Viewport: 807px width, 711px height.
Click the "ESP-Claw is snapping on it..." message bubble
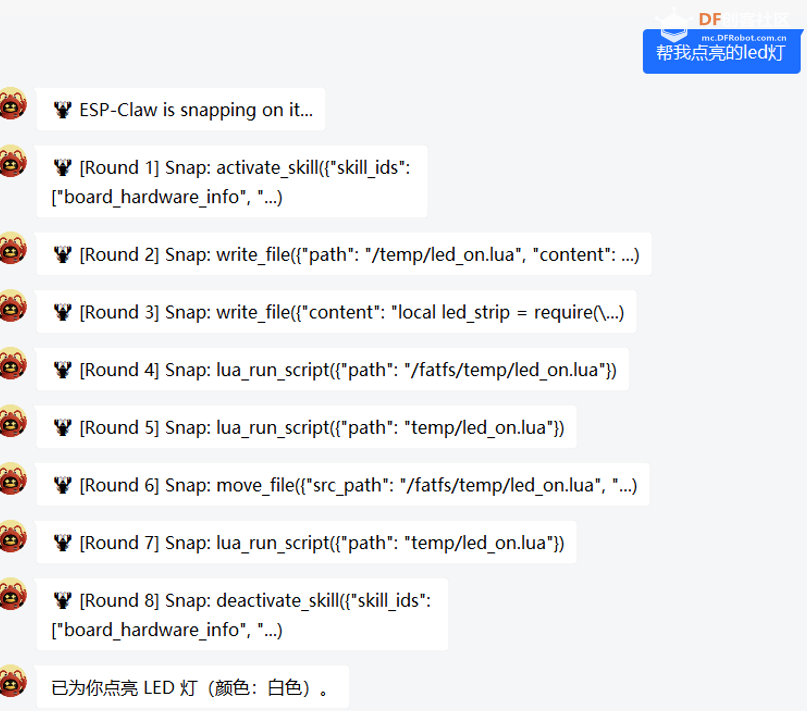pos(181,111)
